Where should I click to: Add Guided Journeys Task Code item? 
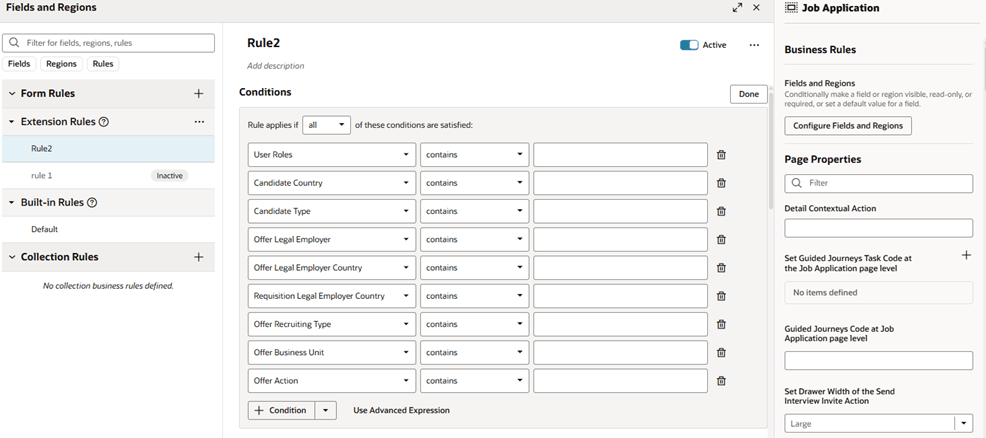point(966,256)
